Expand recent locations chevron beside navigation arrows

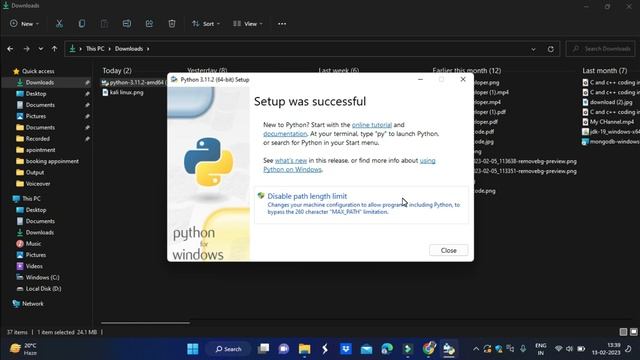[x=40, y=49]
